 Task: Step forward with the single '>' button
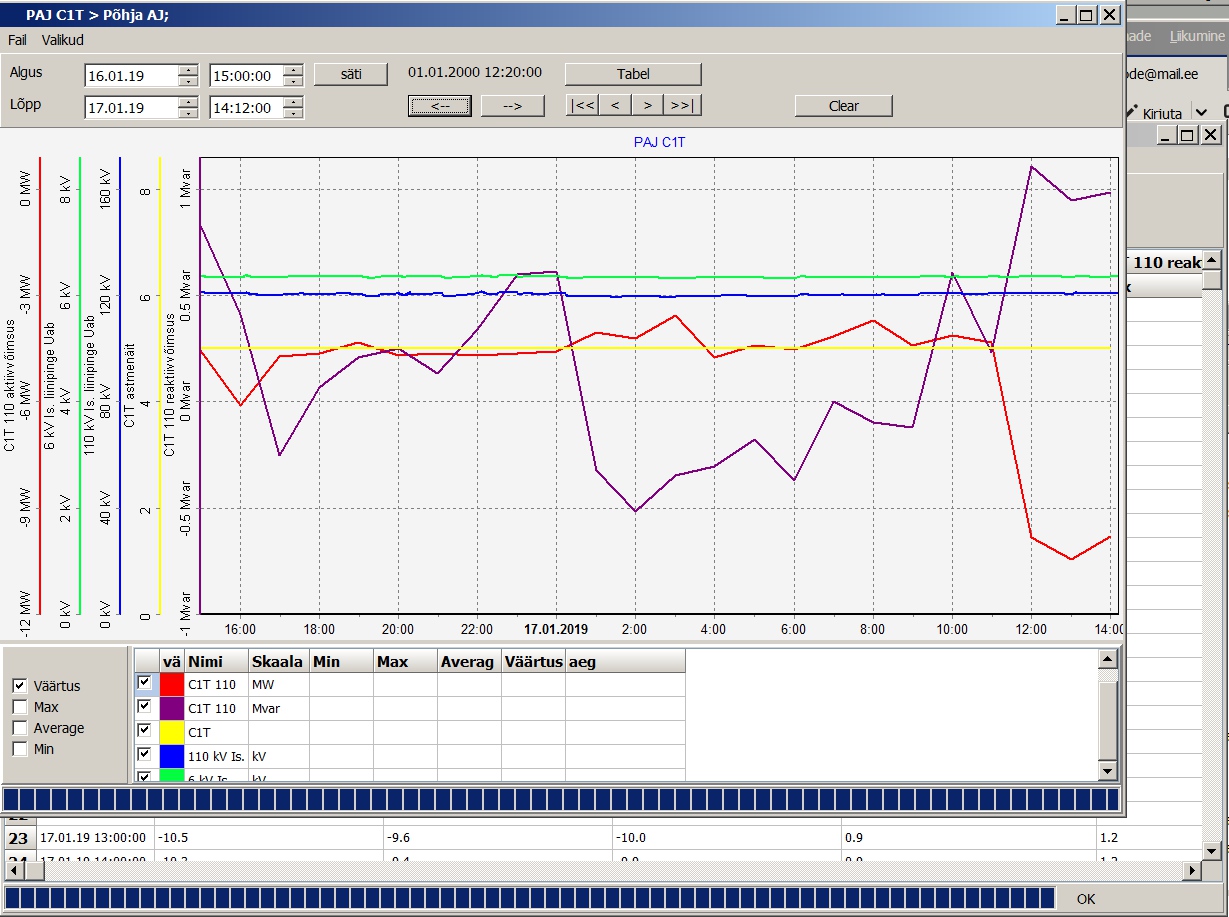648,106
